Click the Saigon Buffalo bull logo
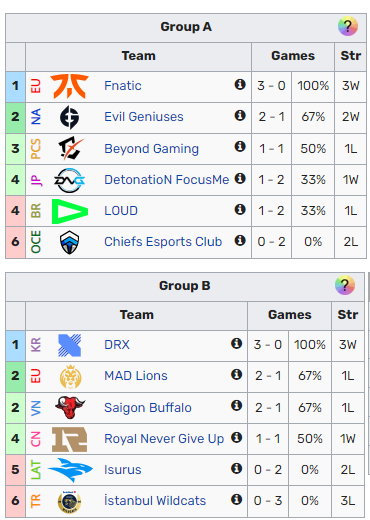Screen dimensions: 370x520 point(70,407)
